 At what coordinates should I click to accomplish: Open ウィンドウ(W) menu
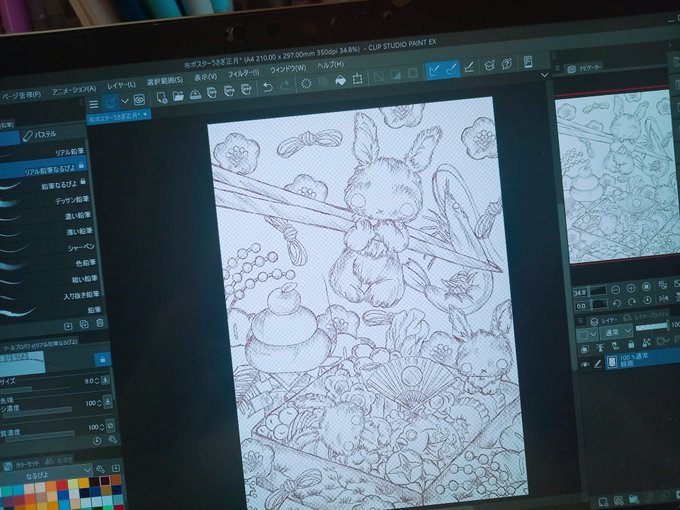pos(288,69)
